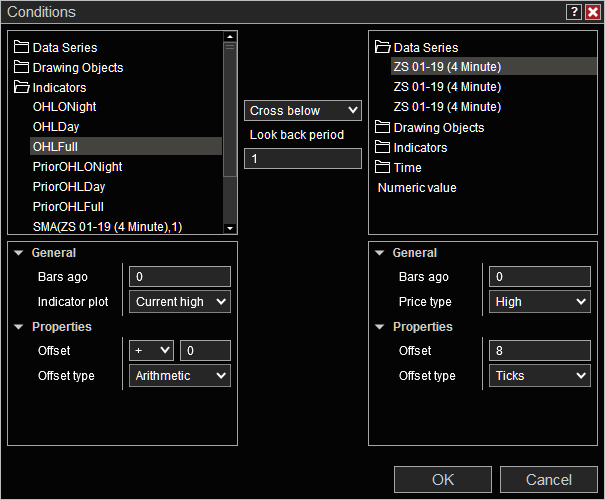Open the left Offset plus sign dropdown

[x=151, y=350]
